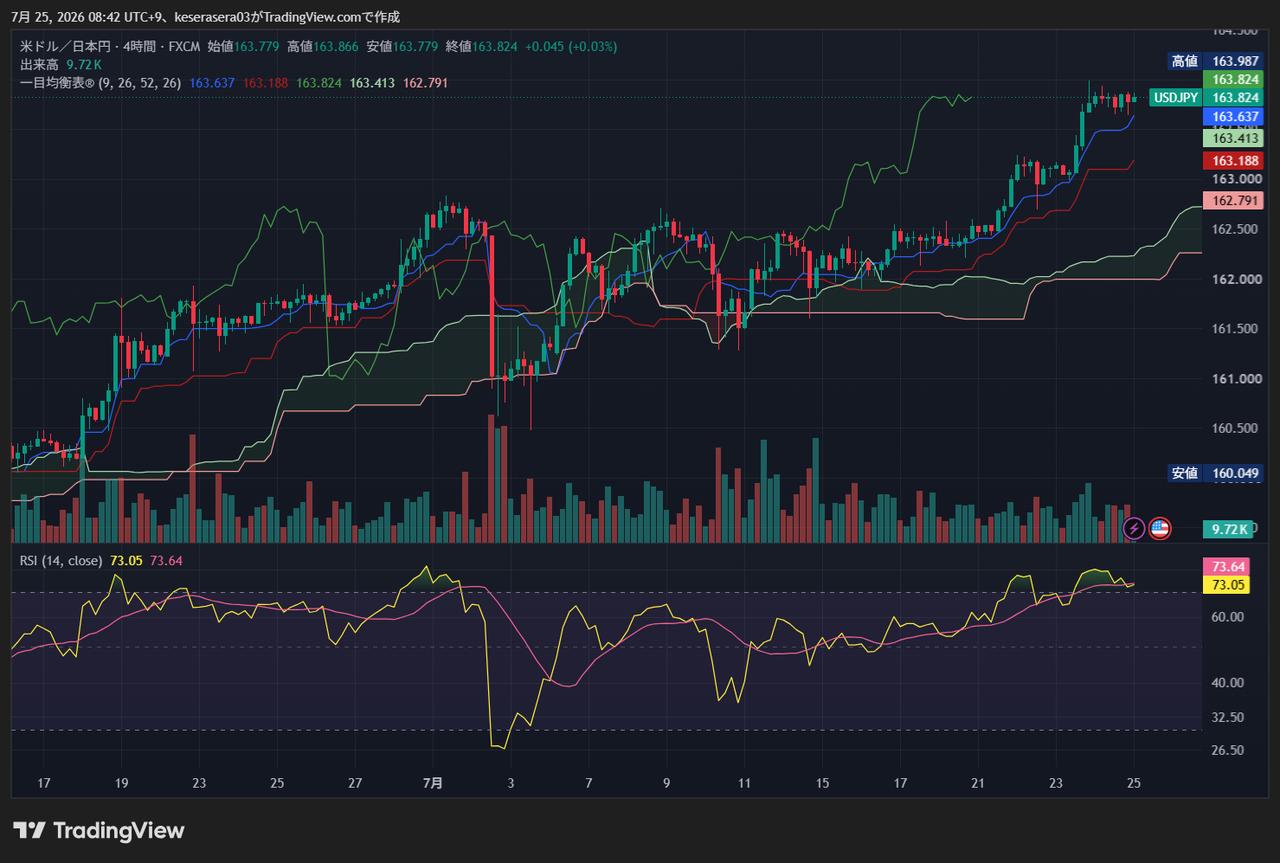Click the 40.00 tick on the RSI scale
Screen dimensions: 1280x863
1228,683
